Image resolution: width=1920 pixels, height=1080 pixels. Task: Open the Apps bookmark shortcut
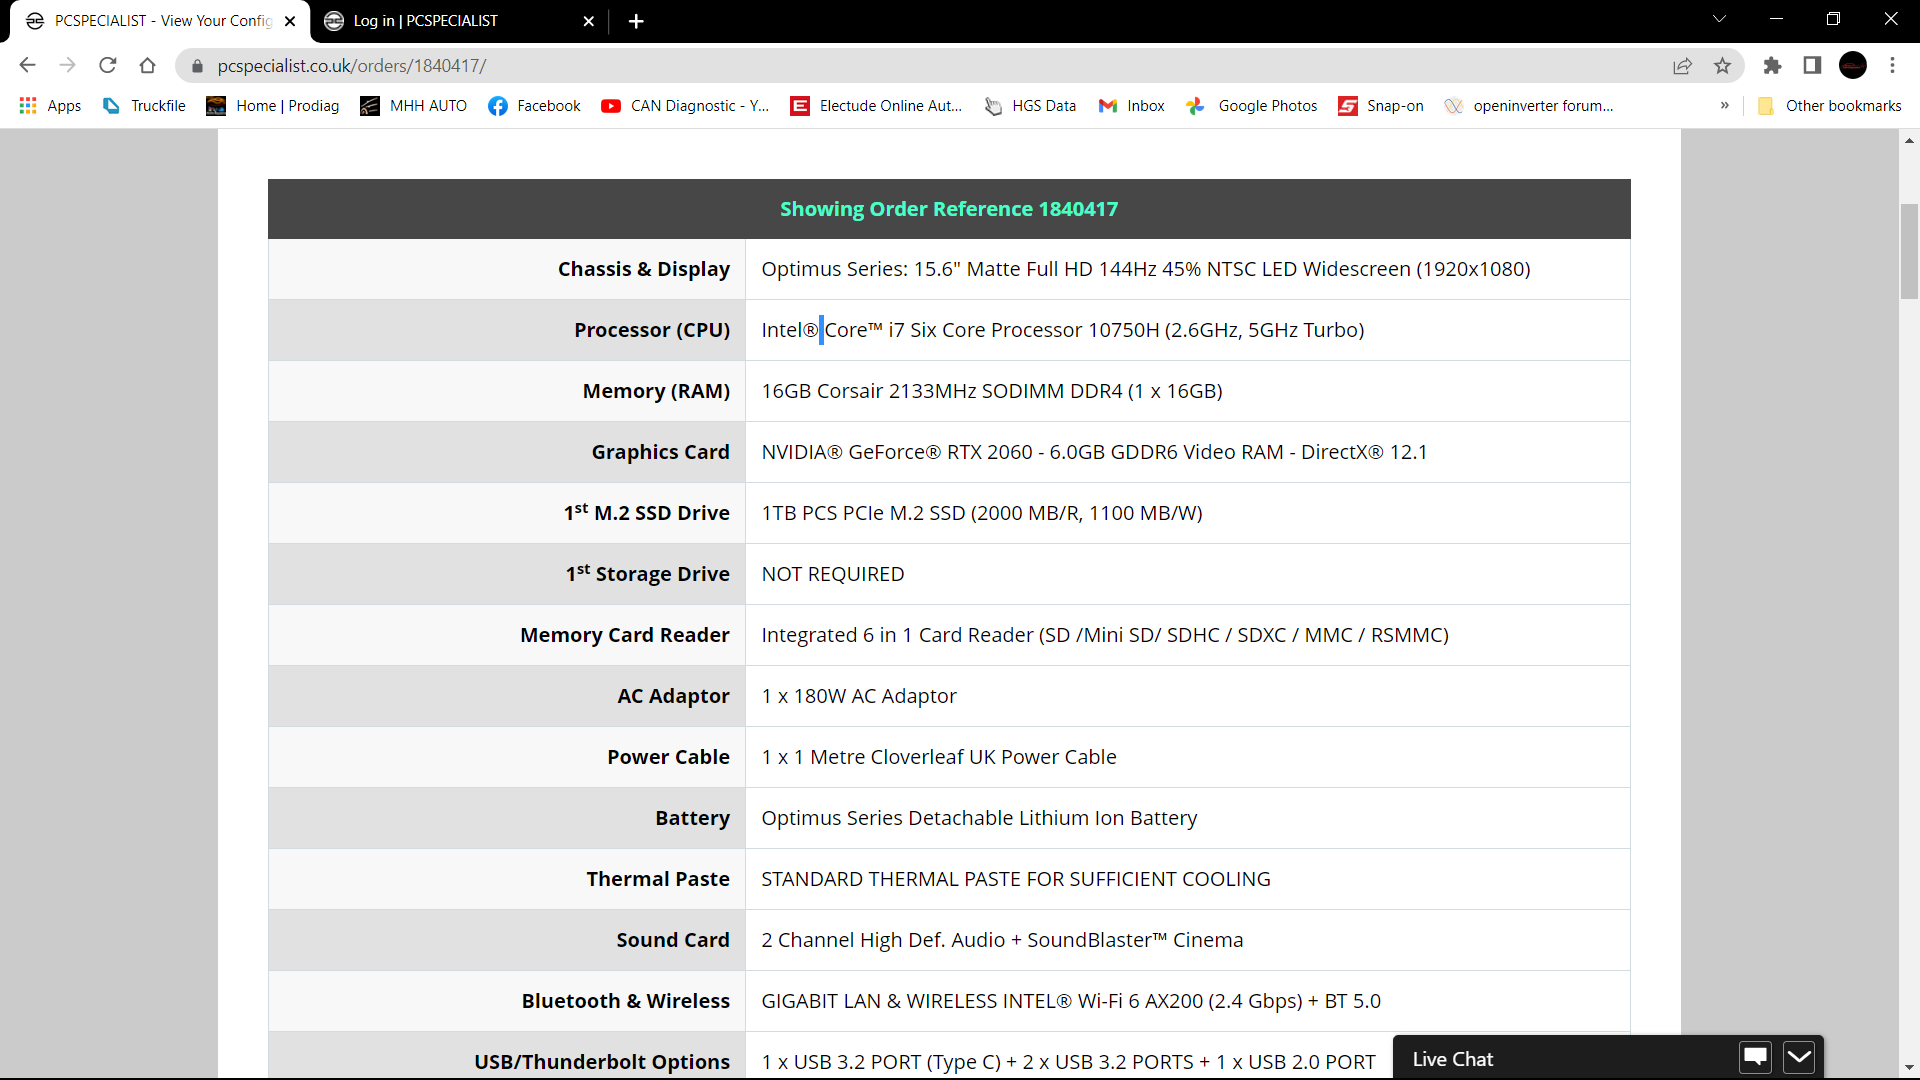(x=50, y=106)
